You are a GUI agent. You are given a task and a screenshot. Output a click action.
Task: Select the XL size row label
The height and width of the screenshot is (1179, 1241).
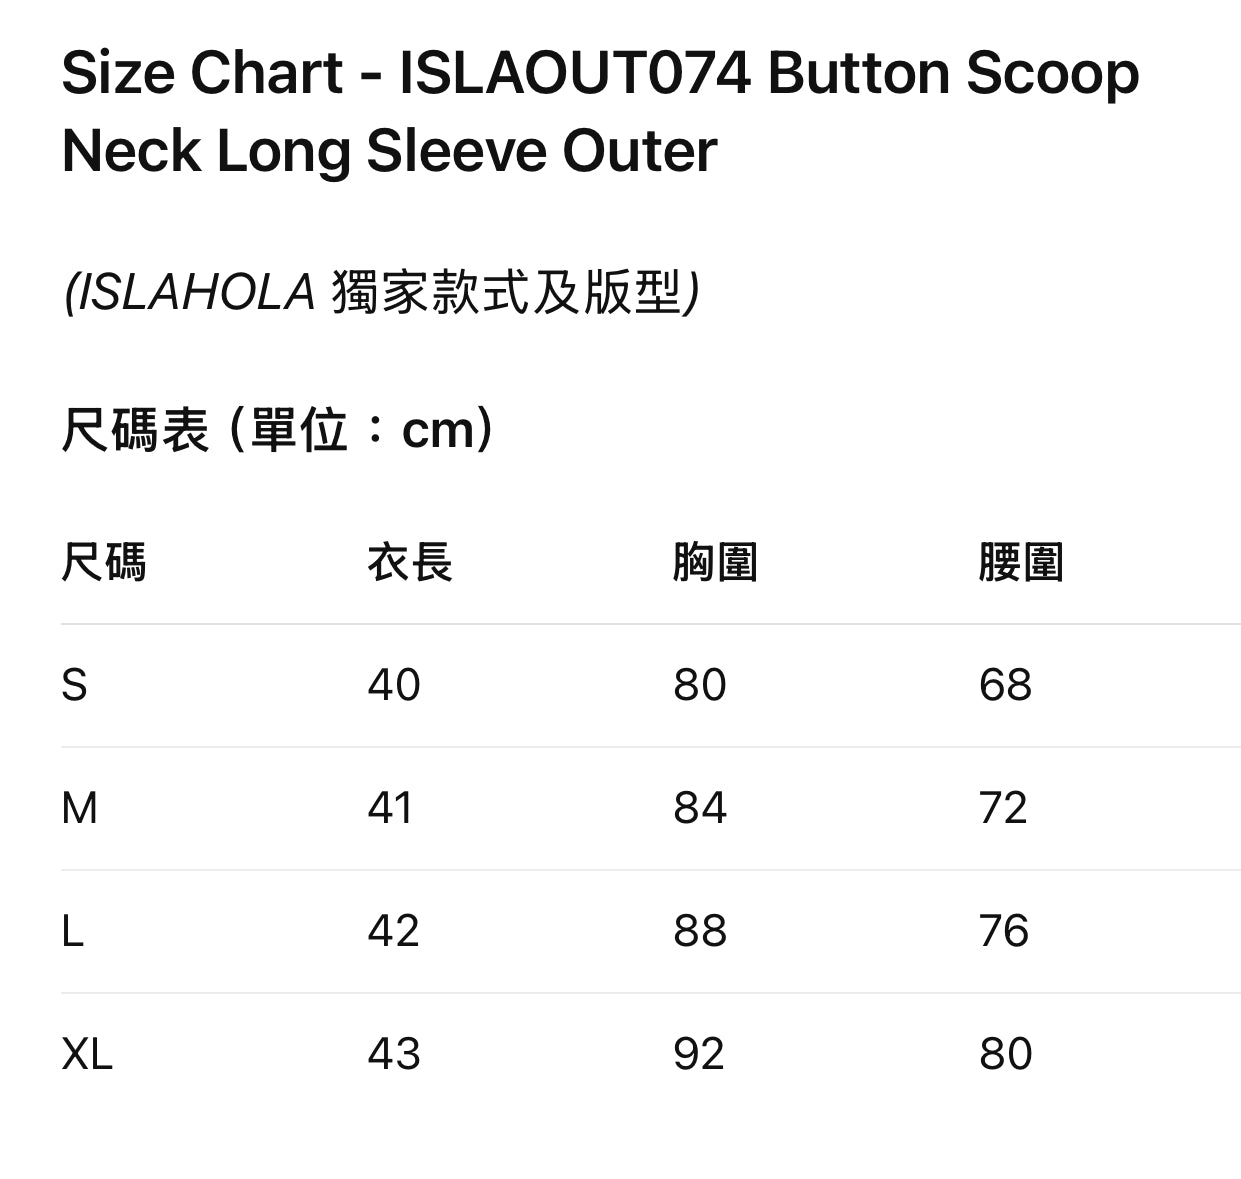[87, 1054]
